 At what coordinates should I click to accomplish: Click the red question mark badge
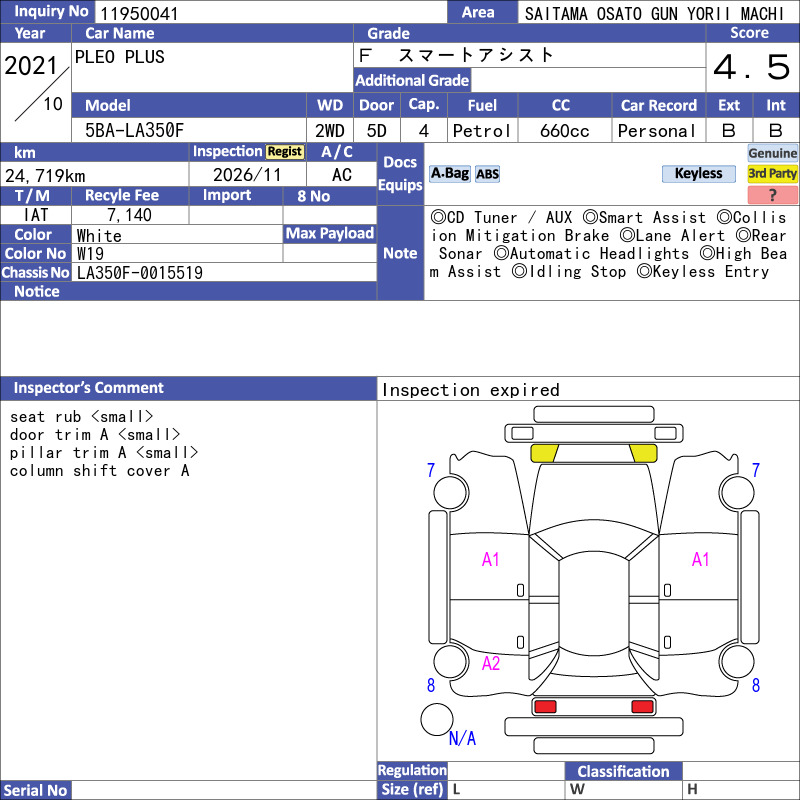[x=772, y=194]
